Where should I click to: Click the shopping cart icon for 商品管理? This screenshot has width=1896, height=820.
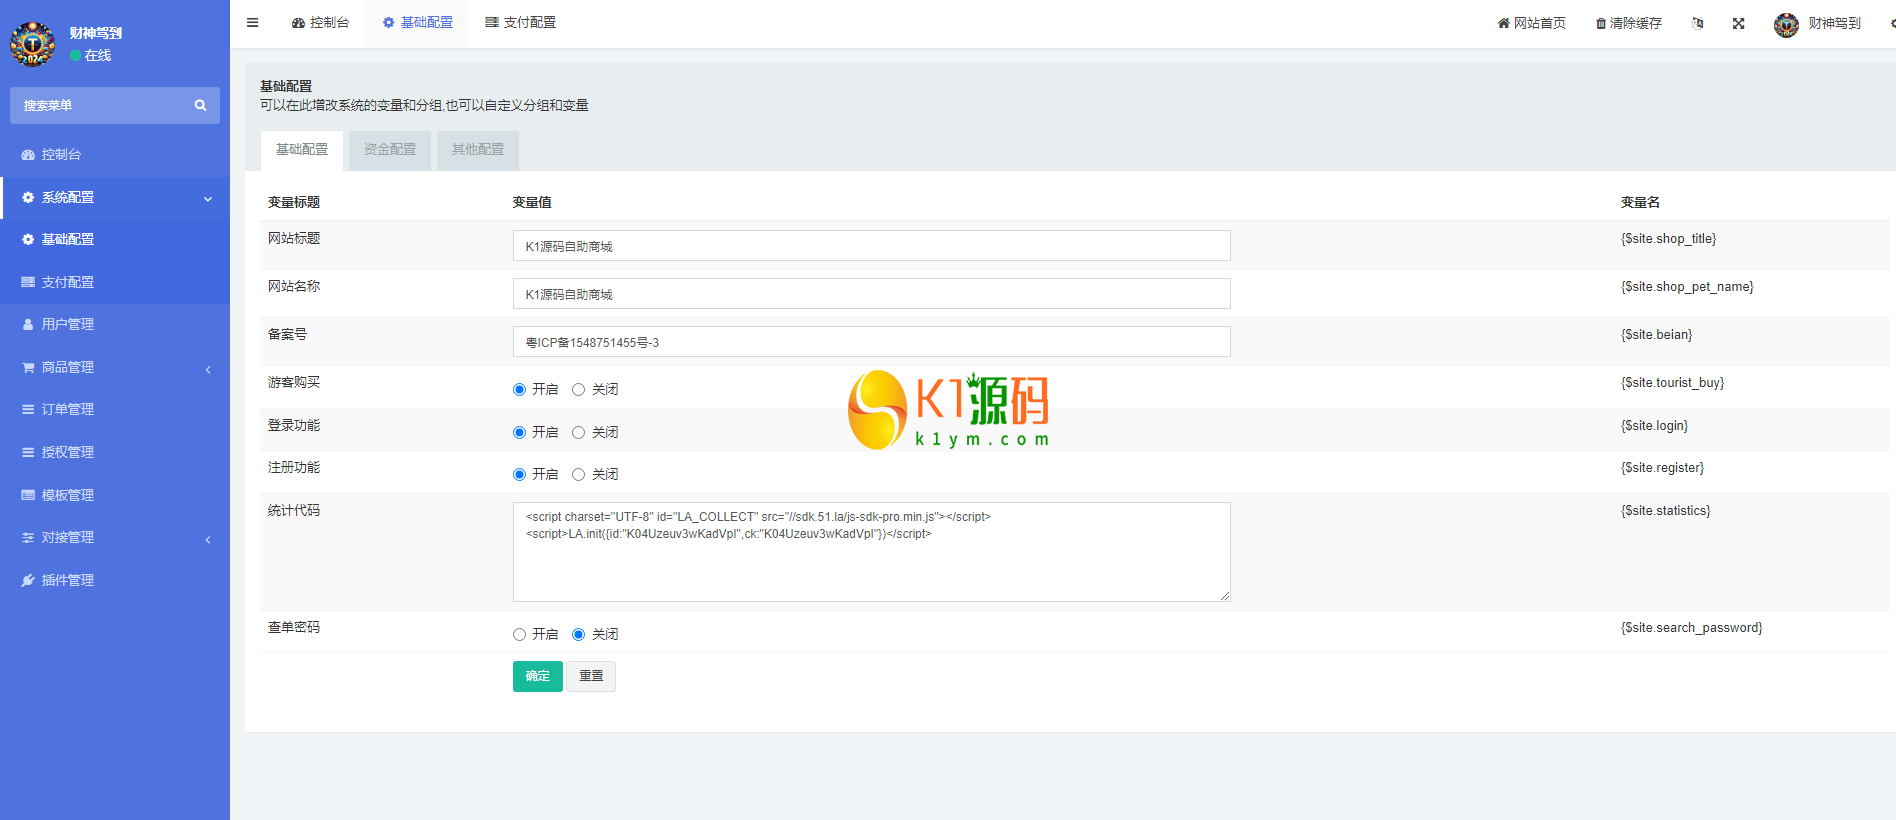click(28, 367)
